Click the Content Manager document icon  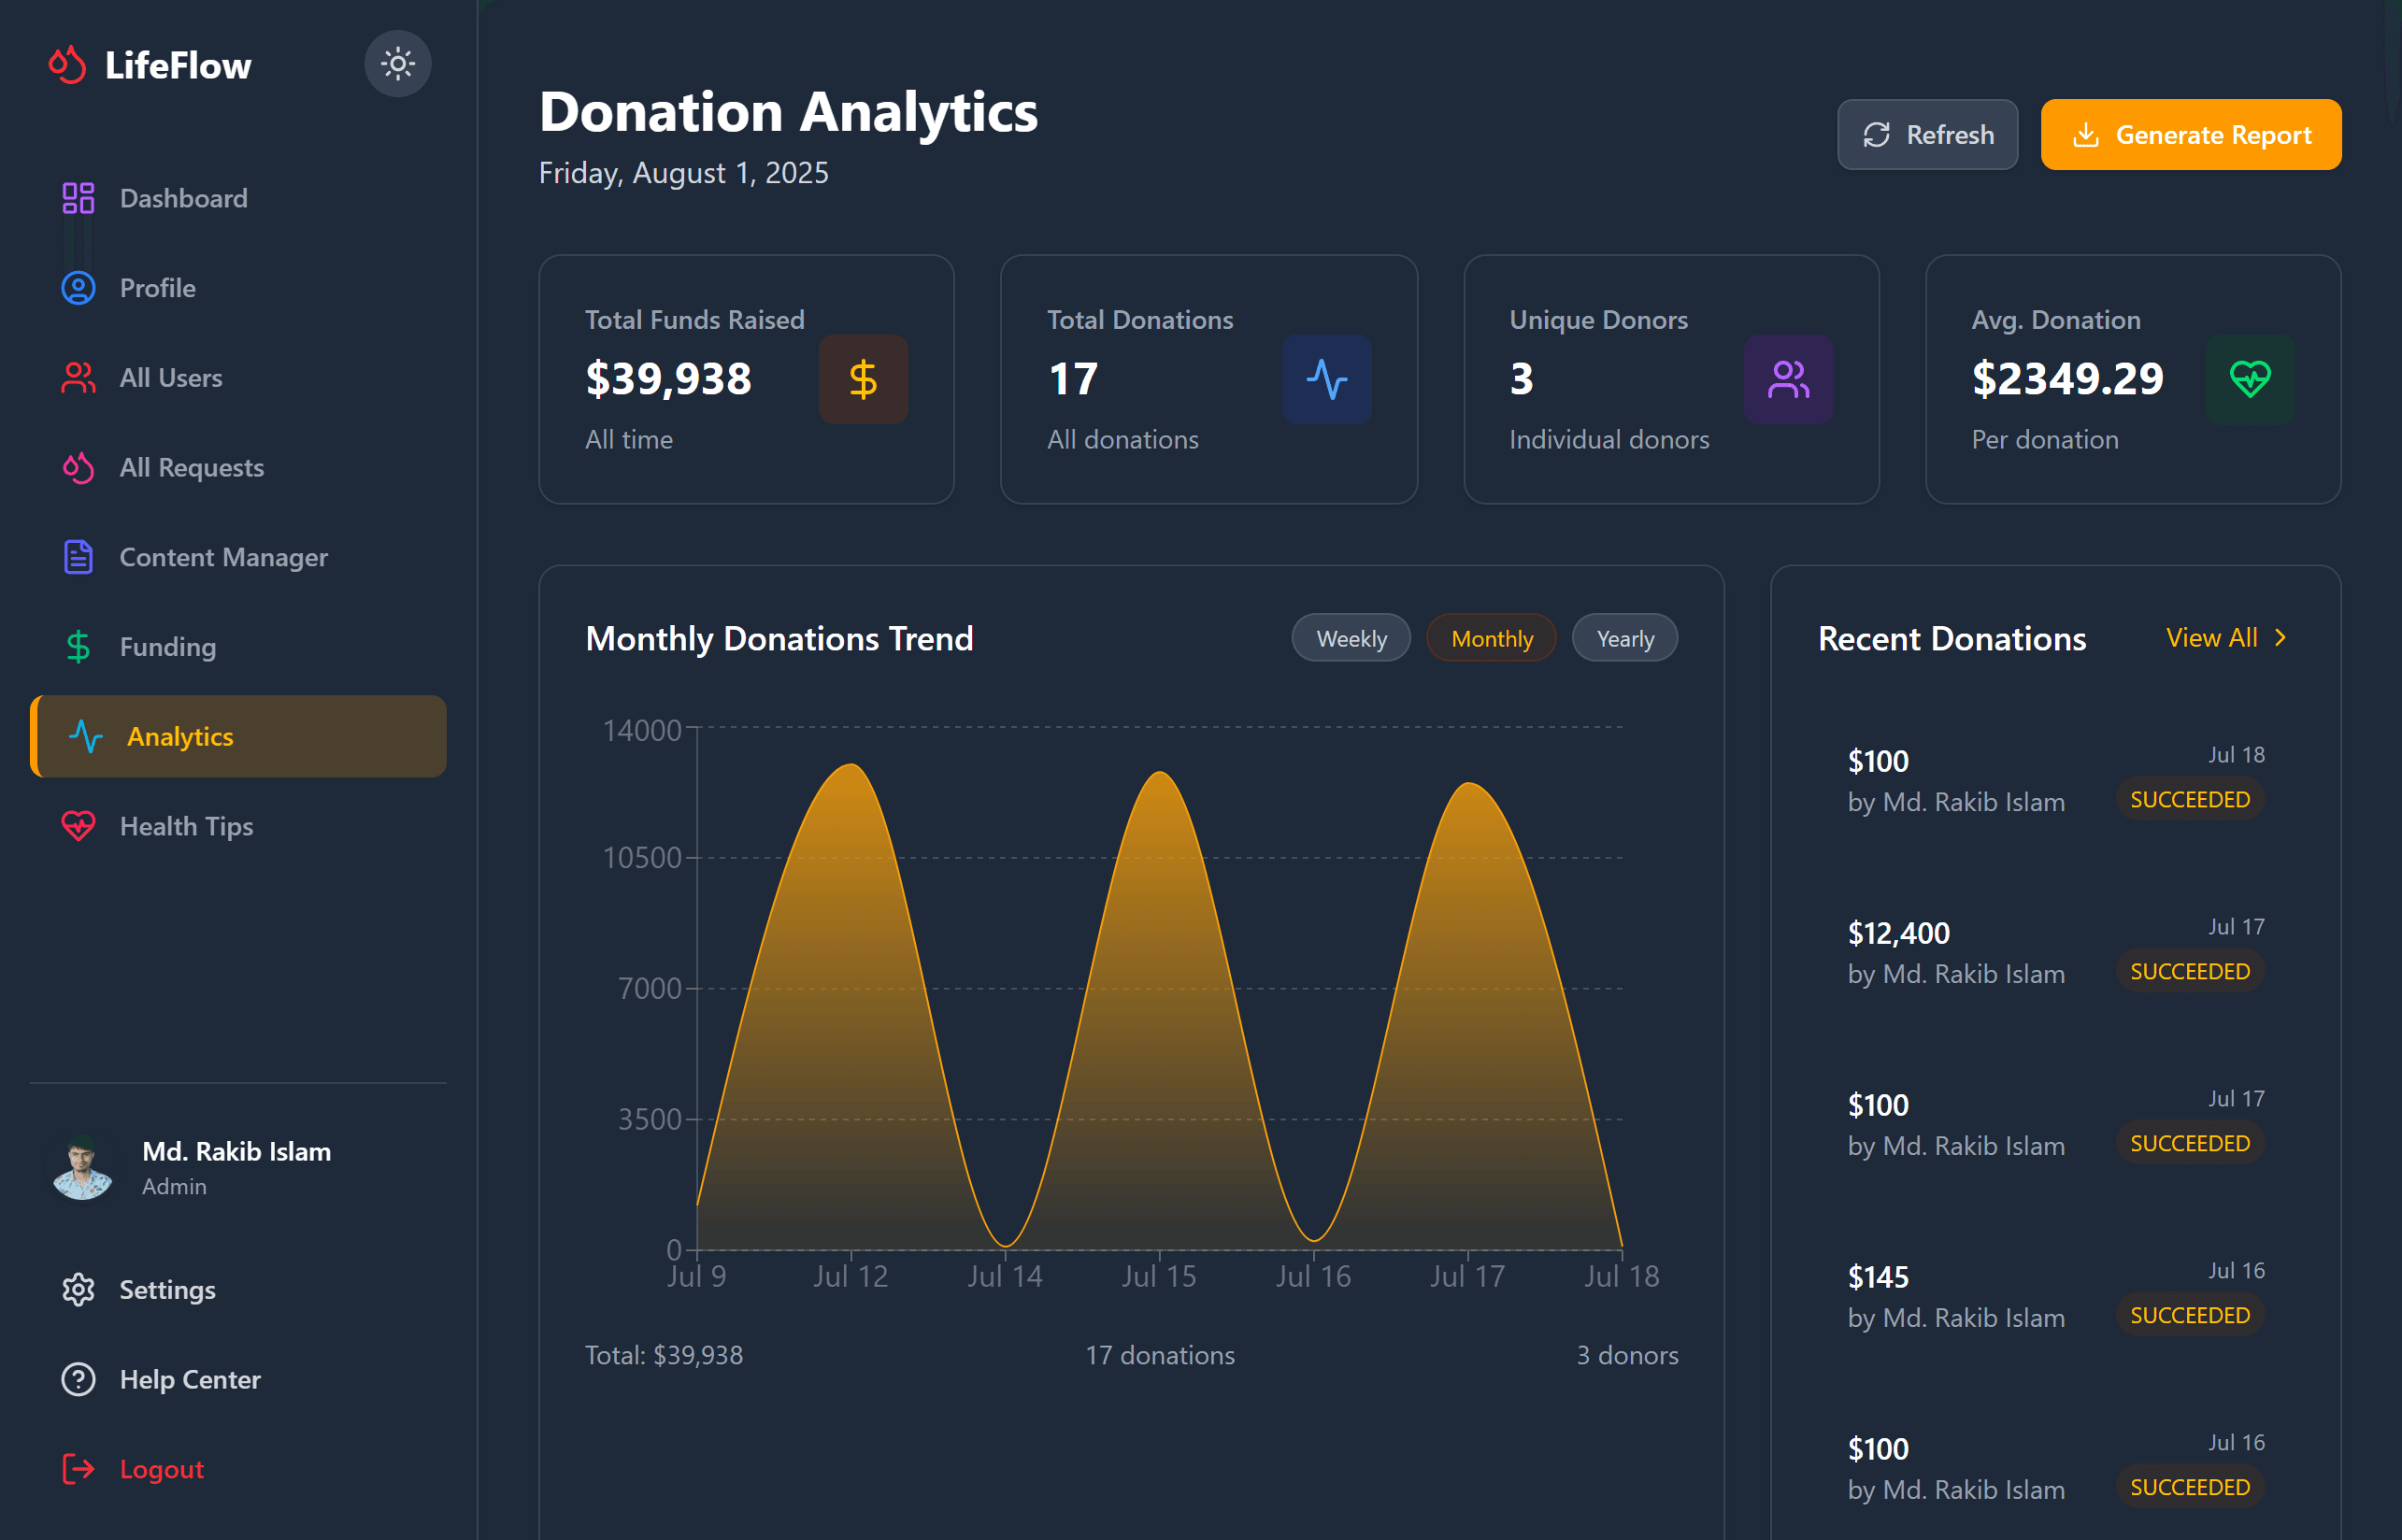(78, 557)
